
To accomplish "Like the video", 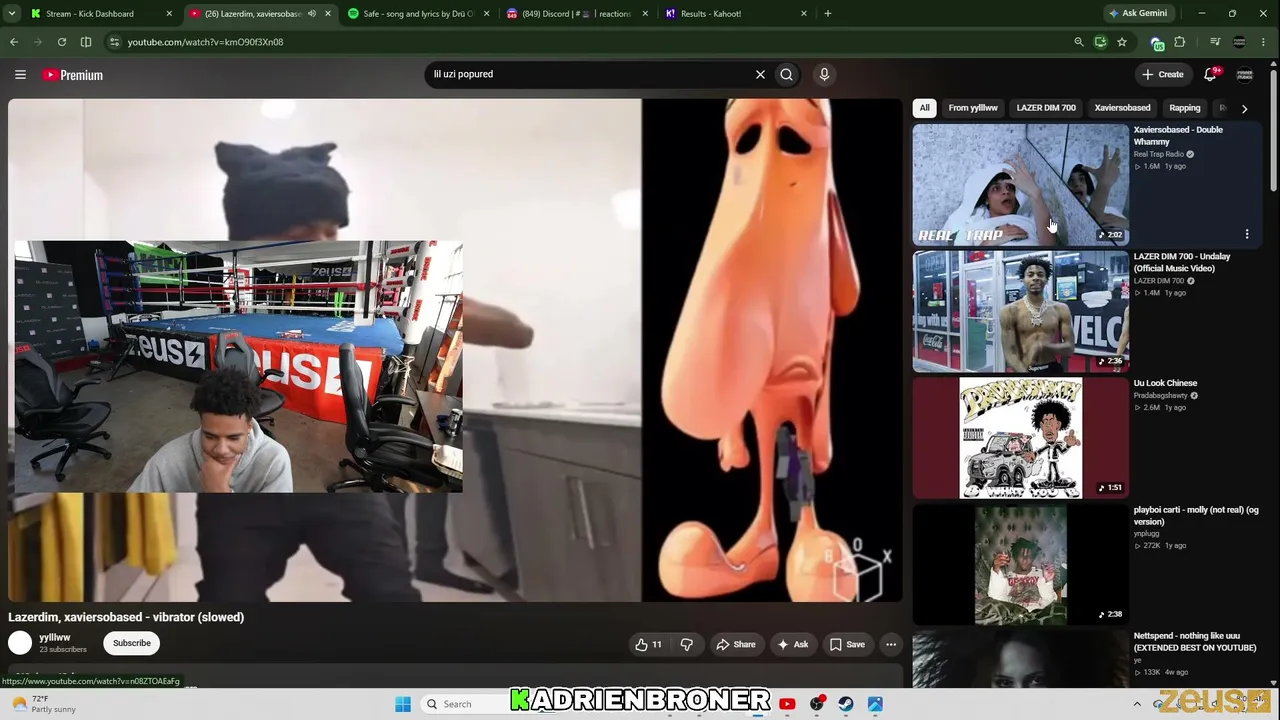I will [648, 645].
